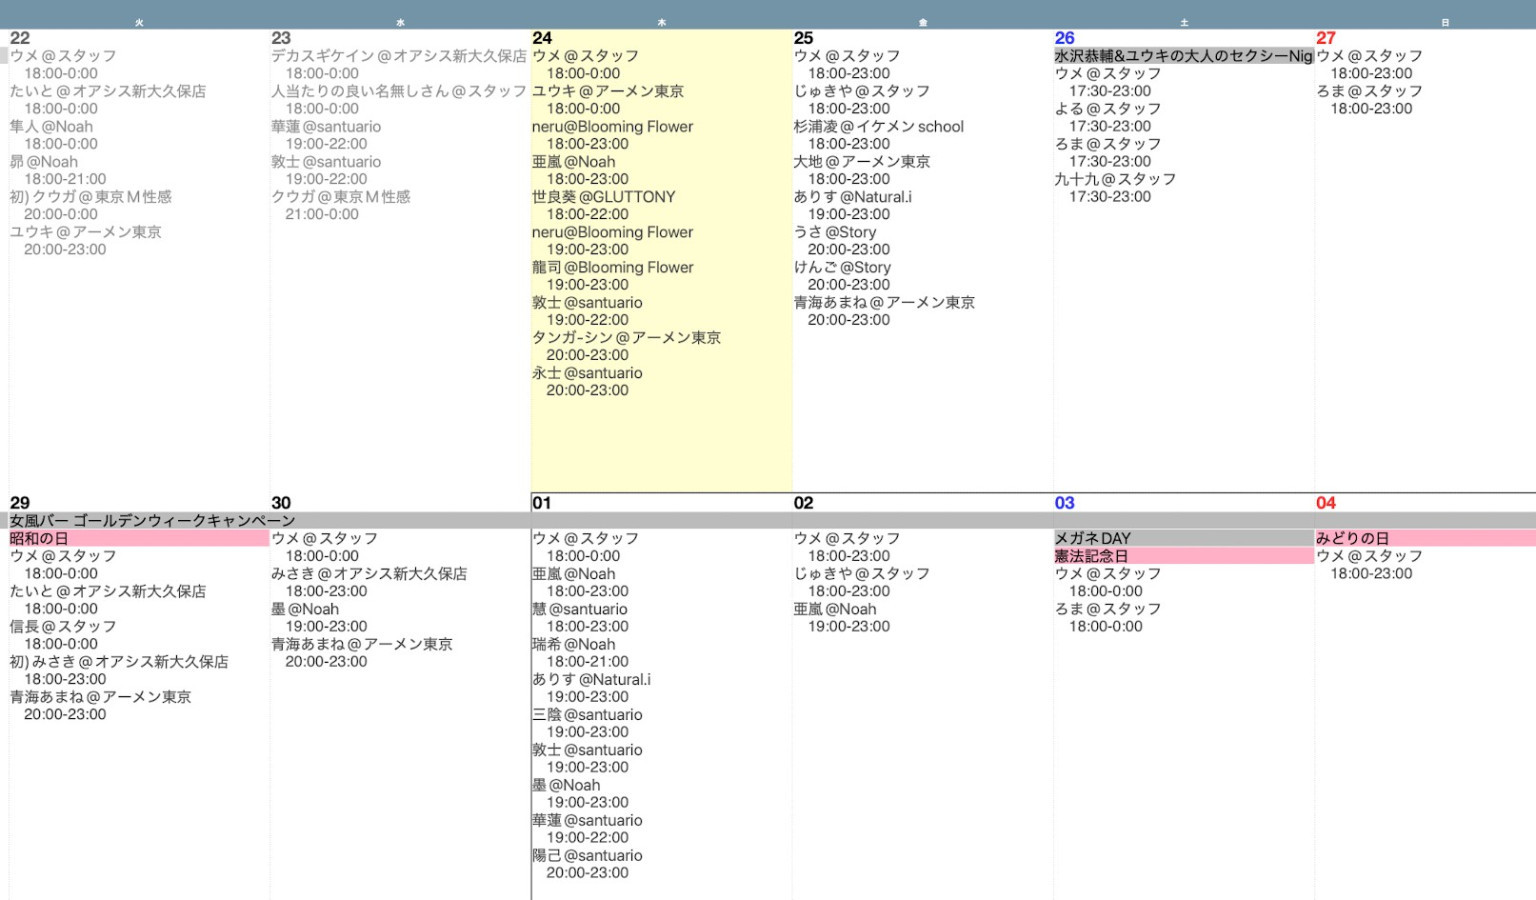Open neru@Blooming Flower 18:00-23:00 entry

pos(612,127)
